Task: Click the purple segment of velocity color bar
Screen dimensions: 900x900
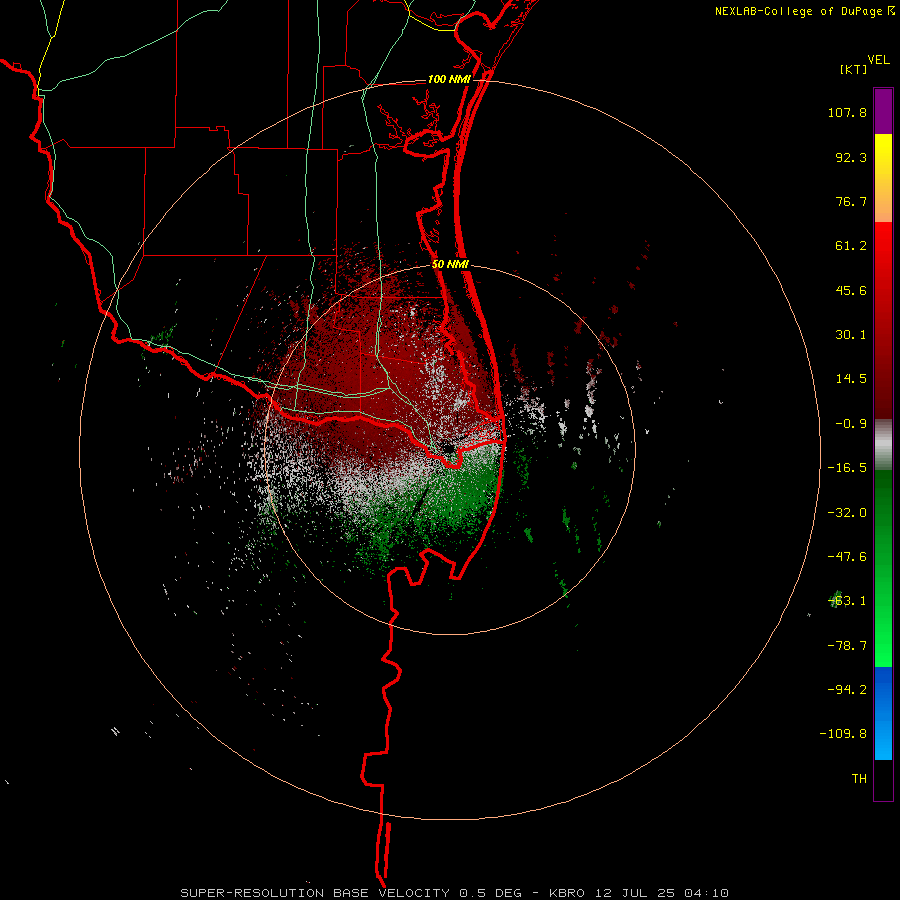Action: 883,111
